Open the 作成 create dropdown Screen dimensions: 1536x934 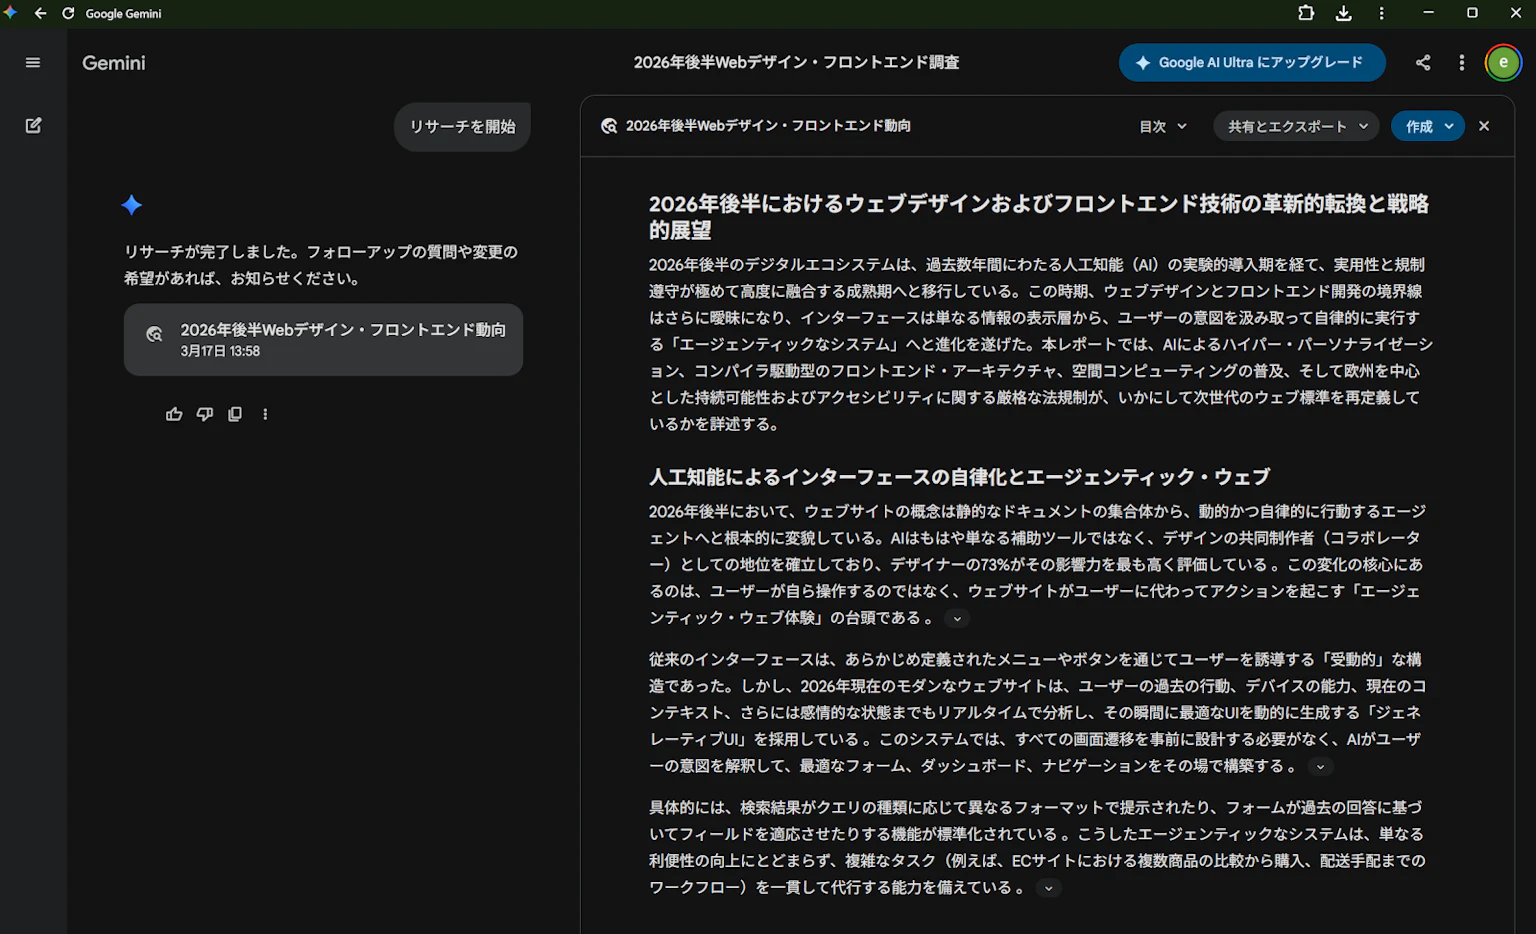[1428, 126]
